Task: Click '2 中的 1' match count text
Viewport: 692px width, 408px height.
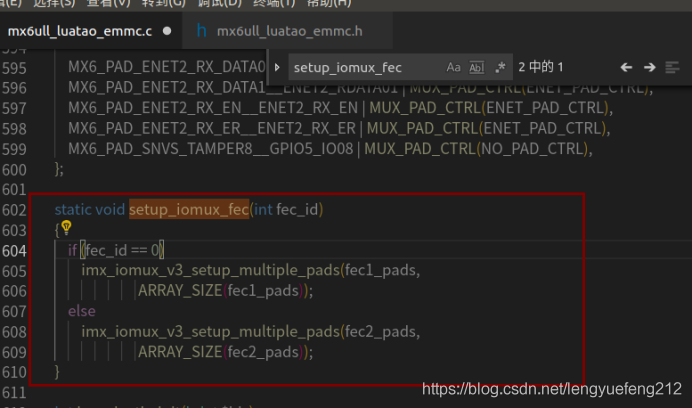Action: pyautogui.click(x=541, y=67)
